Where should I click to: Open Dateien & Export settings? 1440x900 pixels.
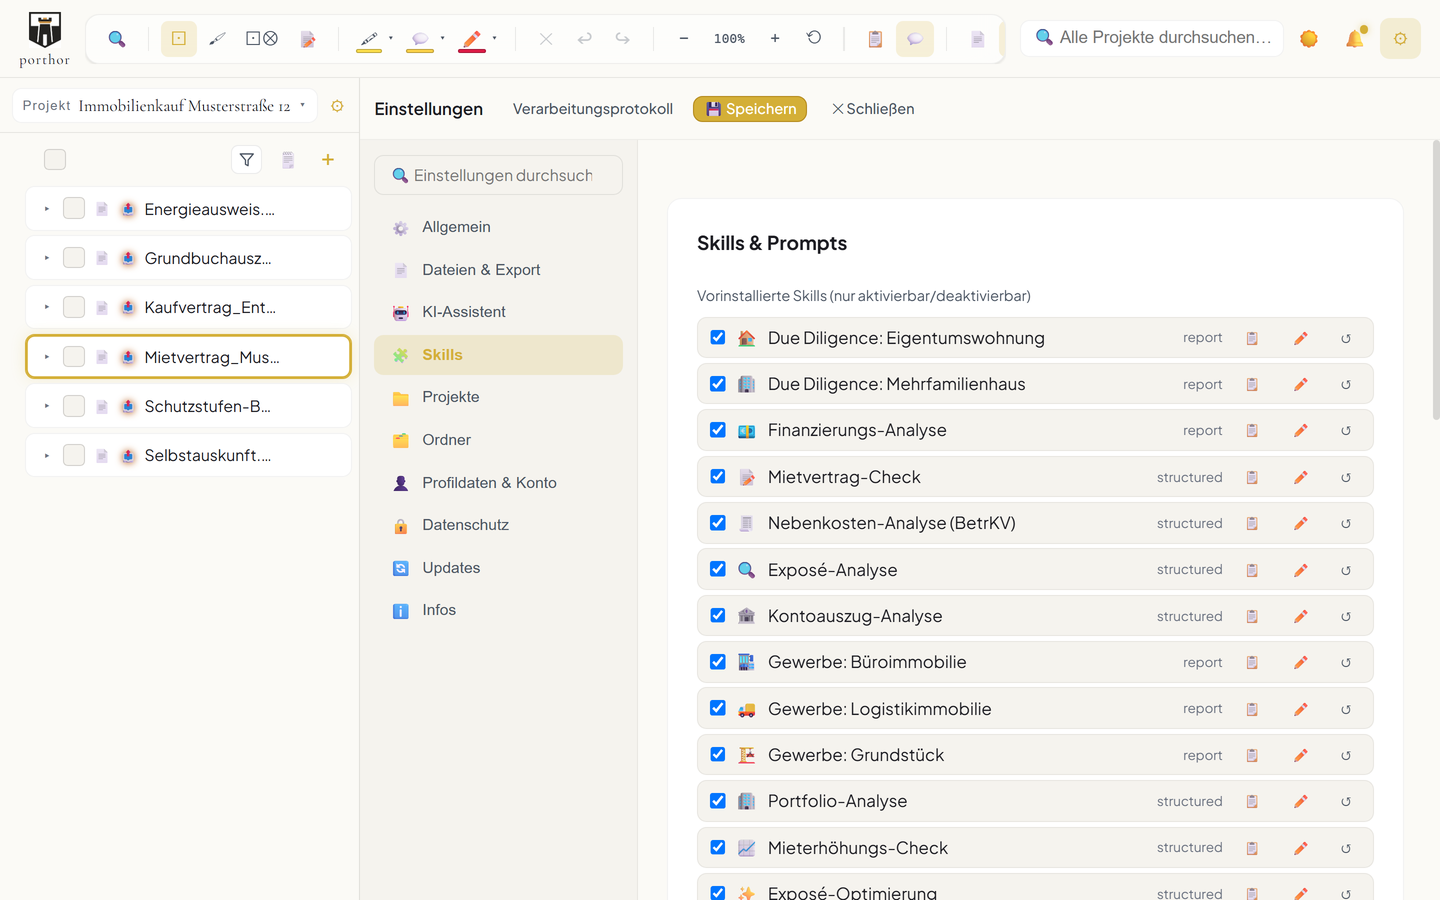click(x=498, y=270)
